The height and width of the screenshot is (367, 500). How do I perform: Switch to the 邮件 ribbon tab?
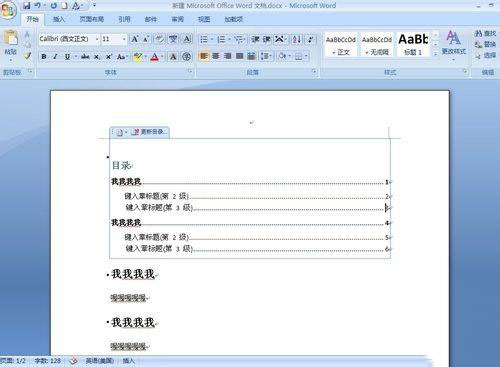click(x=151, y=19)
